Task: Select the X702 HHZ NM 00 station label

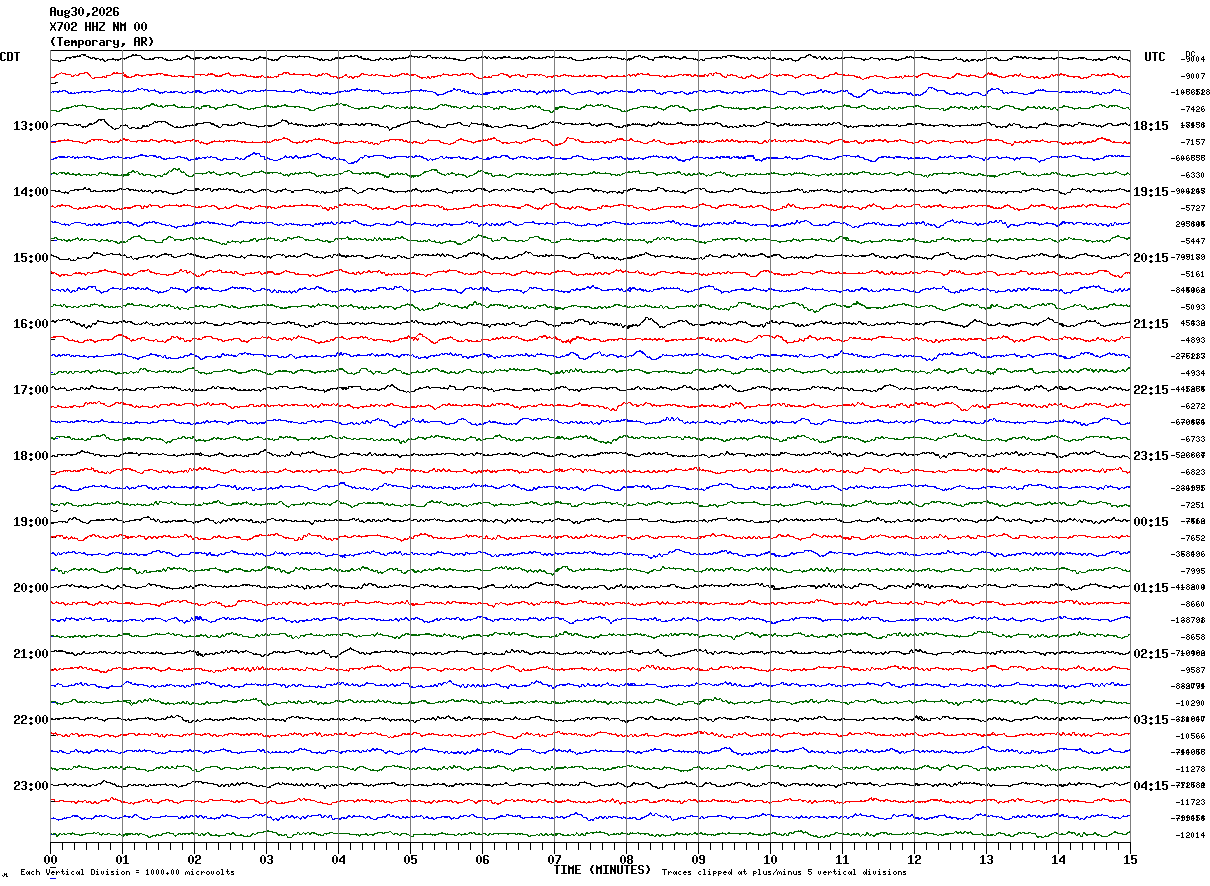Action: (98, 27)
